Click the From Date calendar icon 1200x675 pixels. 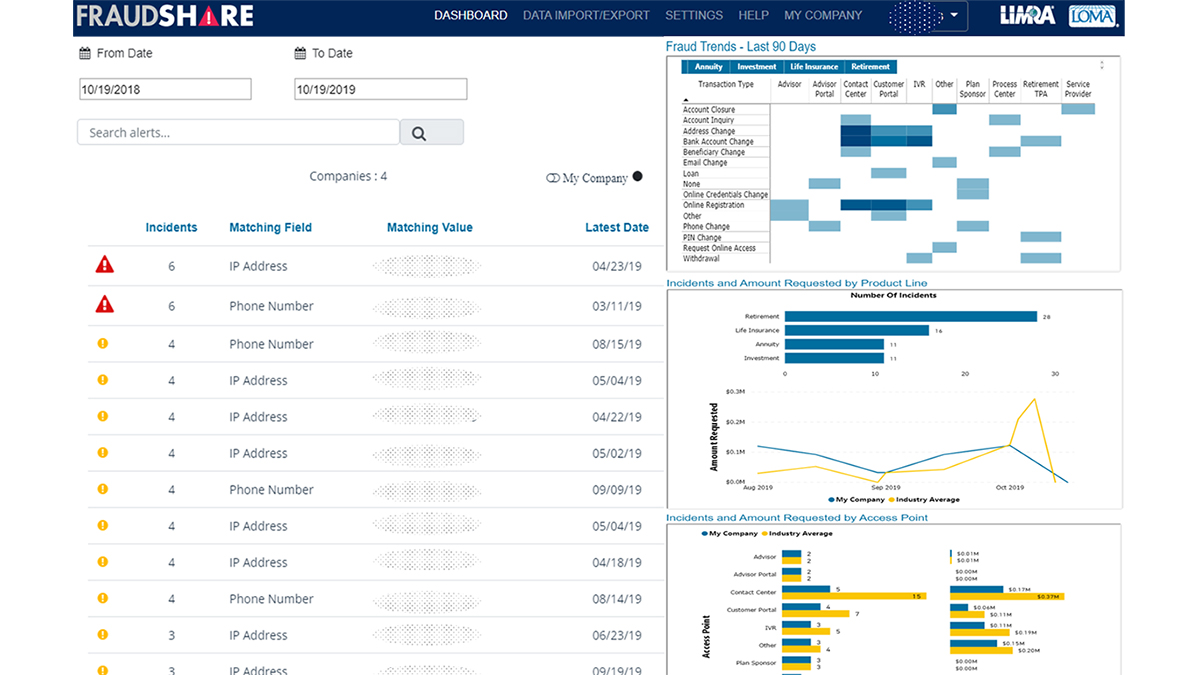(84, 54)
